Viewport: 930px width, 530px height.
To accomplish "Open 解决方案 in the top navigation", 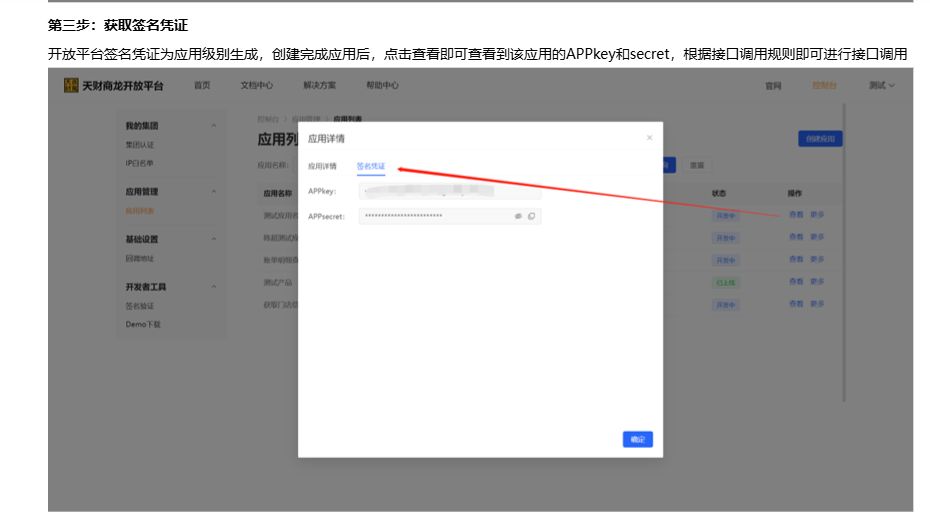I will (320, 85).
